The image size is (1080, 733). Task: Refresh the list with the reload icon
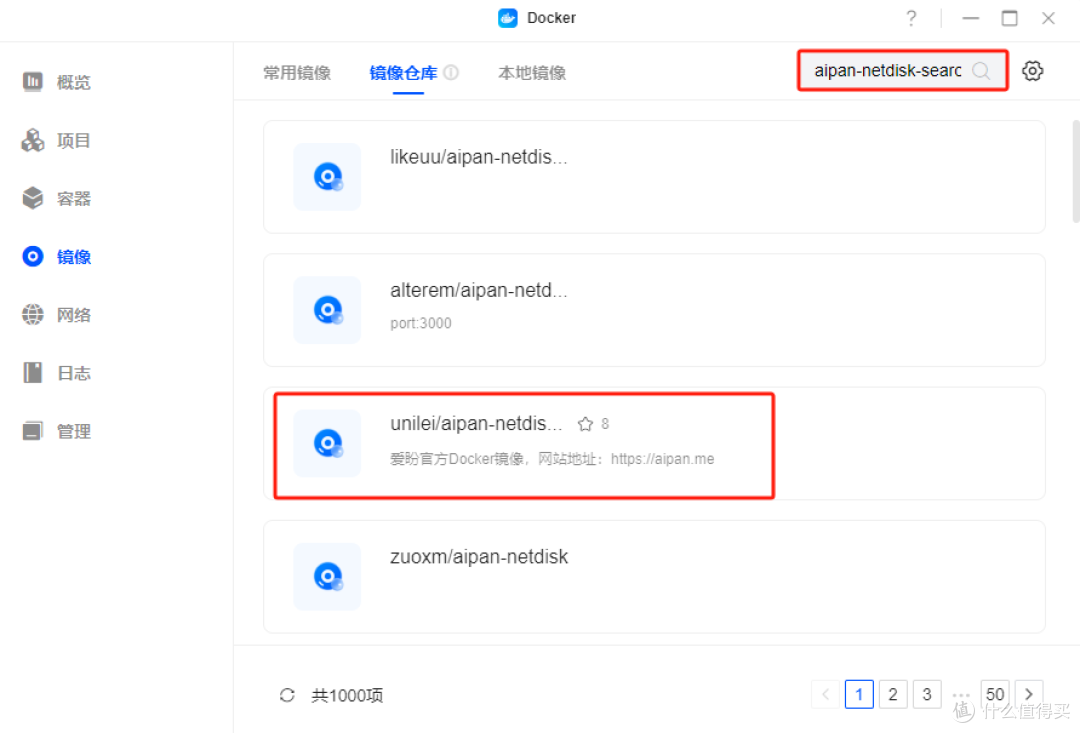[287, 695]
